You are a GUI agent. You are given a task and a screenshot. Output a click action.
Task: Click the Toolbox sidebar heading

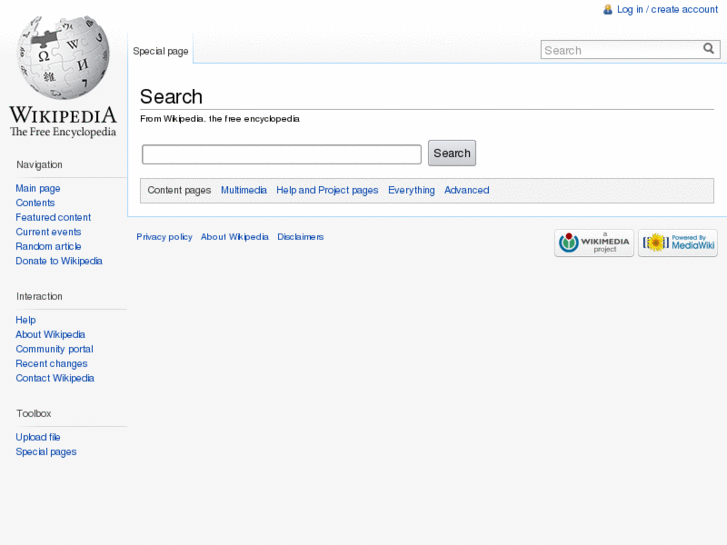pyautogui.click(x=34, y=413)
